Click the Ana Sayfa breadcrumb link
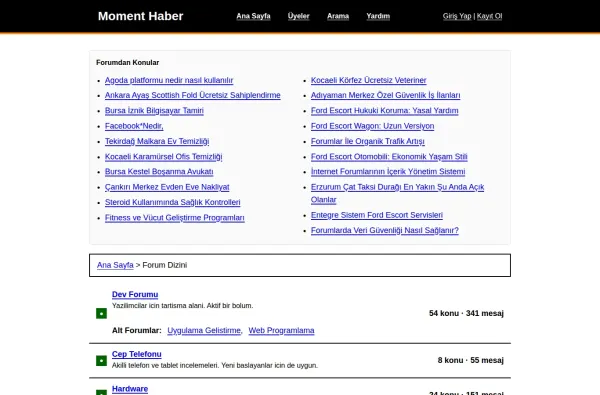The height and width of the screenshot is (395, 600). click(115, 265)
